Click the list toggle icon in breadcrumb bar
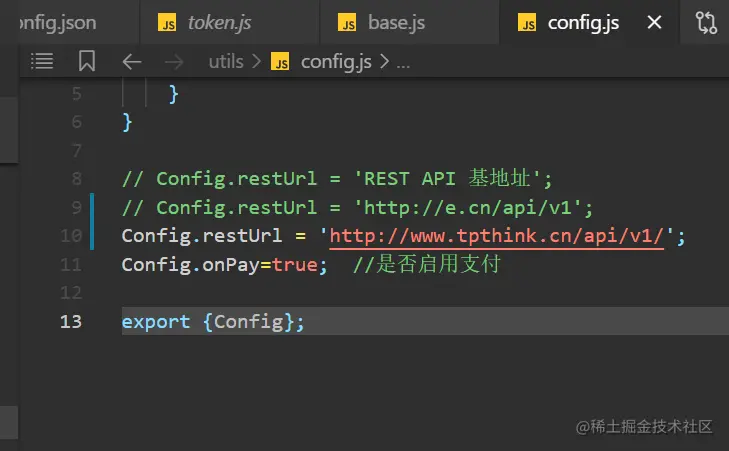This screenshot has height=451, width=729. click(x=42, y=61)
